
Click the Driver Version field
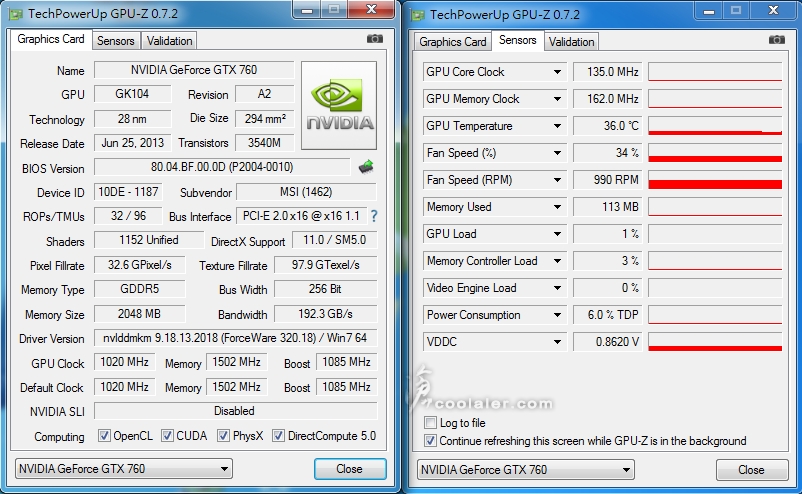(235, 338)
